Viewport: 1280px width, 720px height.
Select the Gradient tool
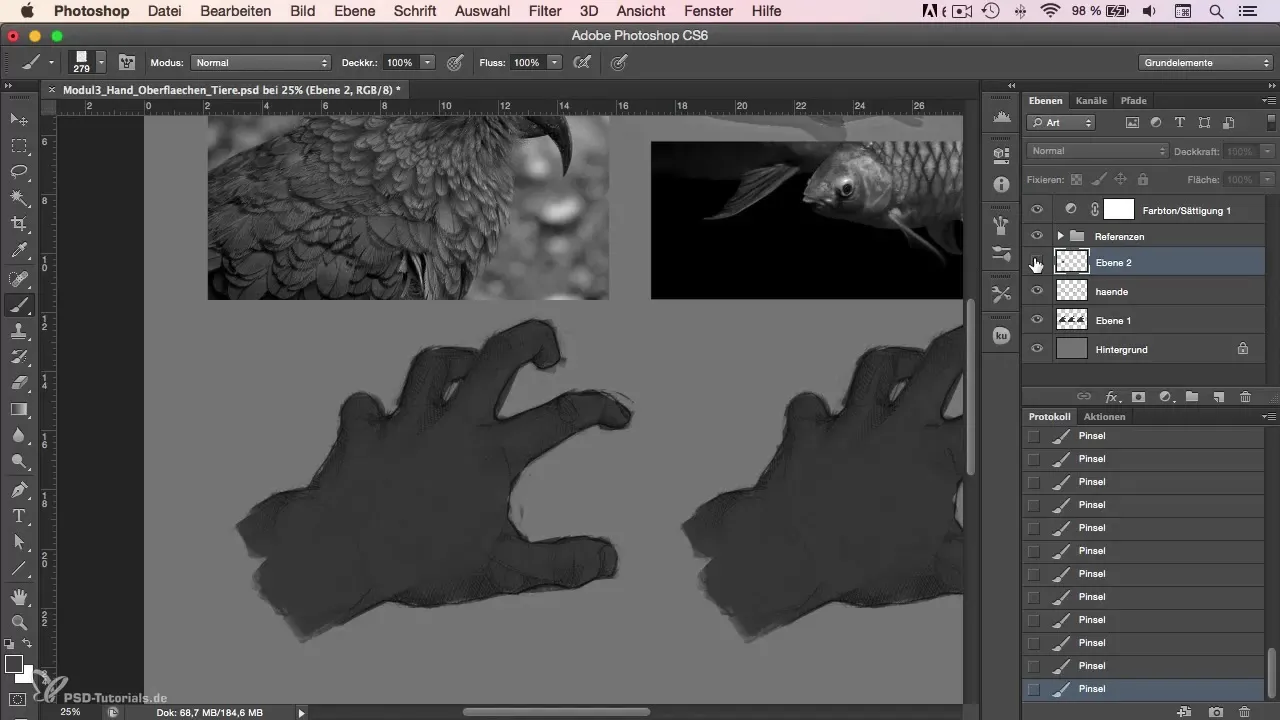coord(19,409)
